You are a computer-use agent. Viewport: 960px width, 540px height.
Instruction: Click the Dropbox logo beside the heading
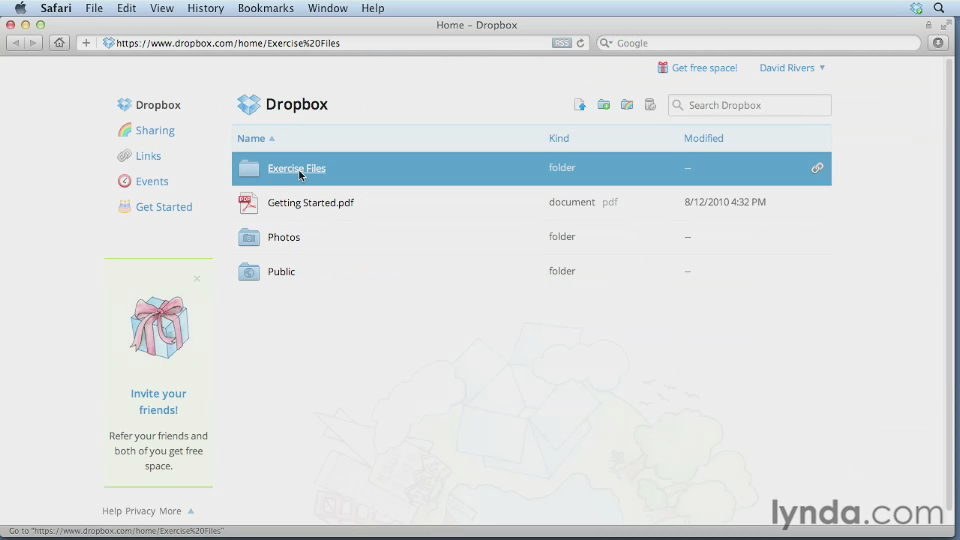point(249,105)
